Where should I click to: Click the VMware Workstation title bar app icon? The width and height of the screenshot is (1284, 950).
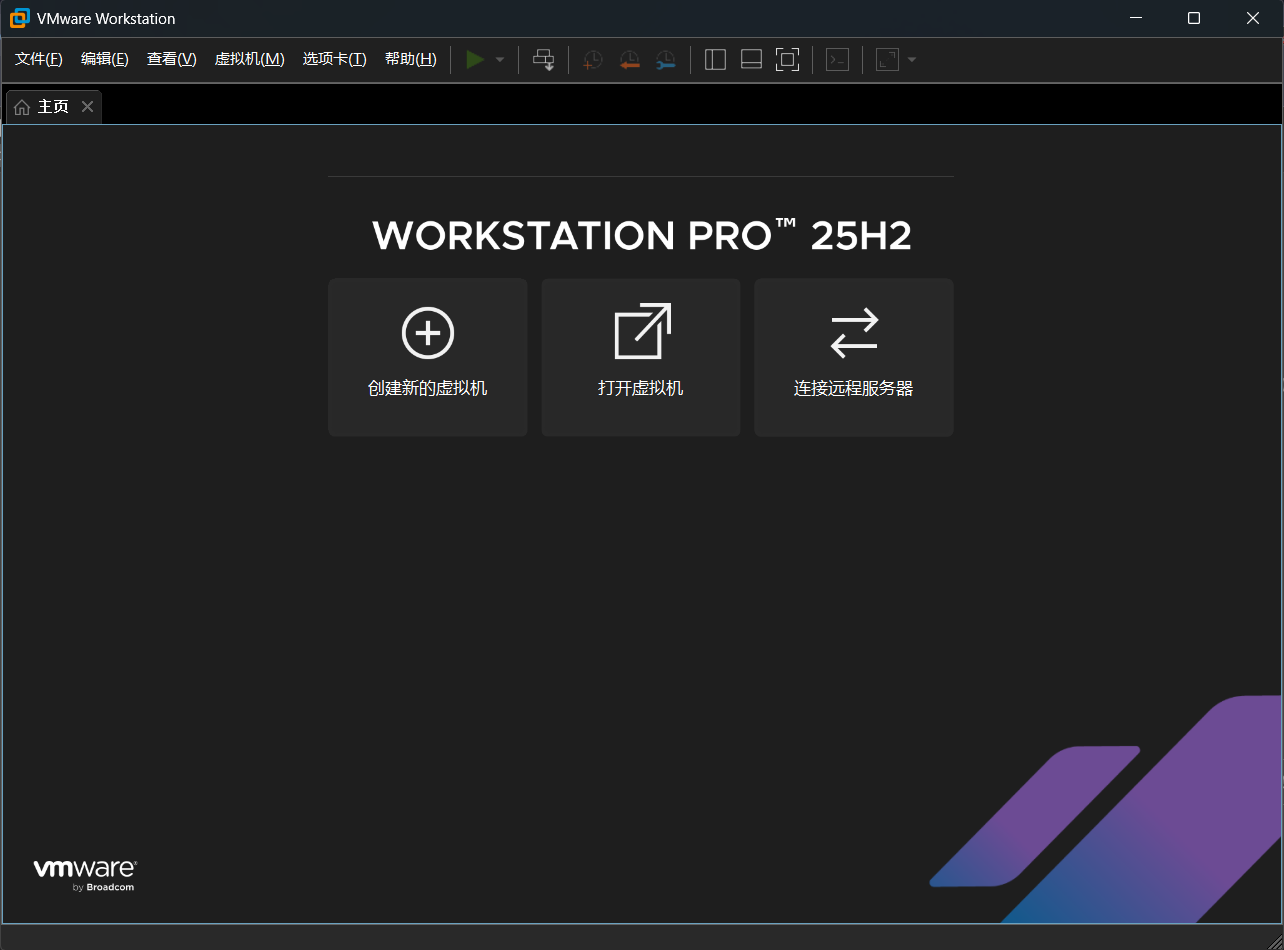20,18
